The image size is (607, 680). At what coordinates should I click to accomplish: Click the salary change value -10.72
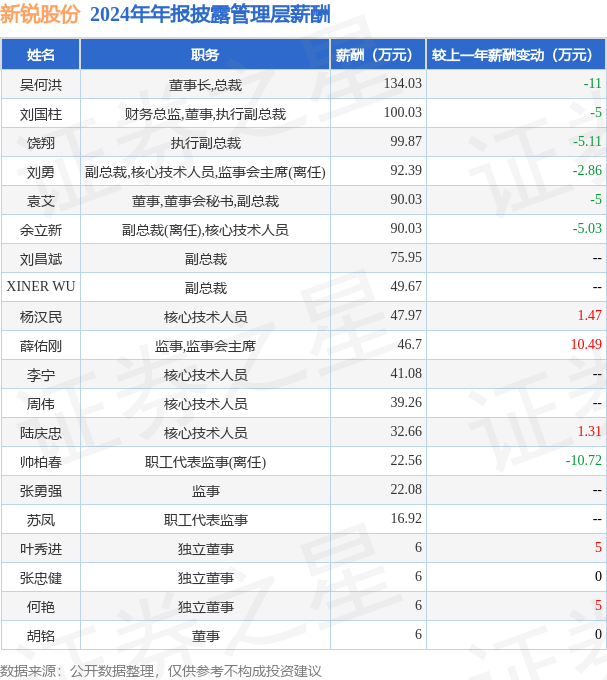point(584,461)
